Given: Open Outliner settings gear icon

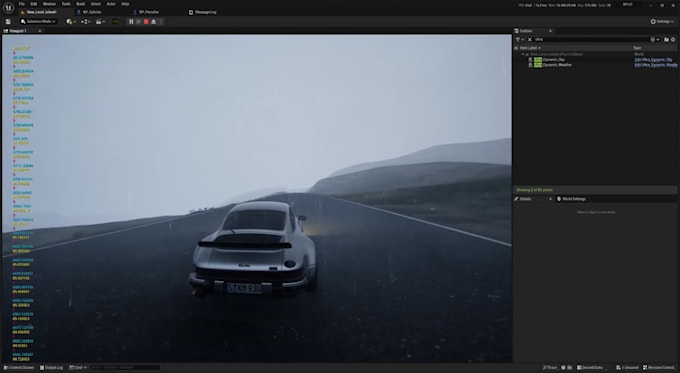Looking at the screenshot, I should click(x=673, y=39).
